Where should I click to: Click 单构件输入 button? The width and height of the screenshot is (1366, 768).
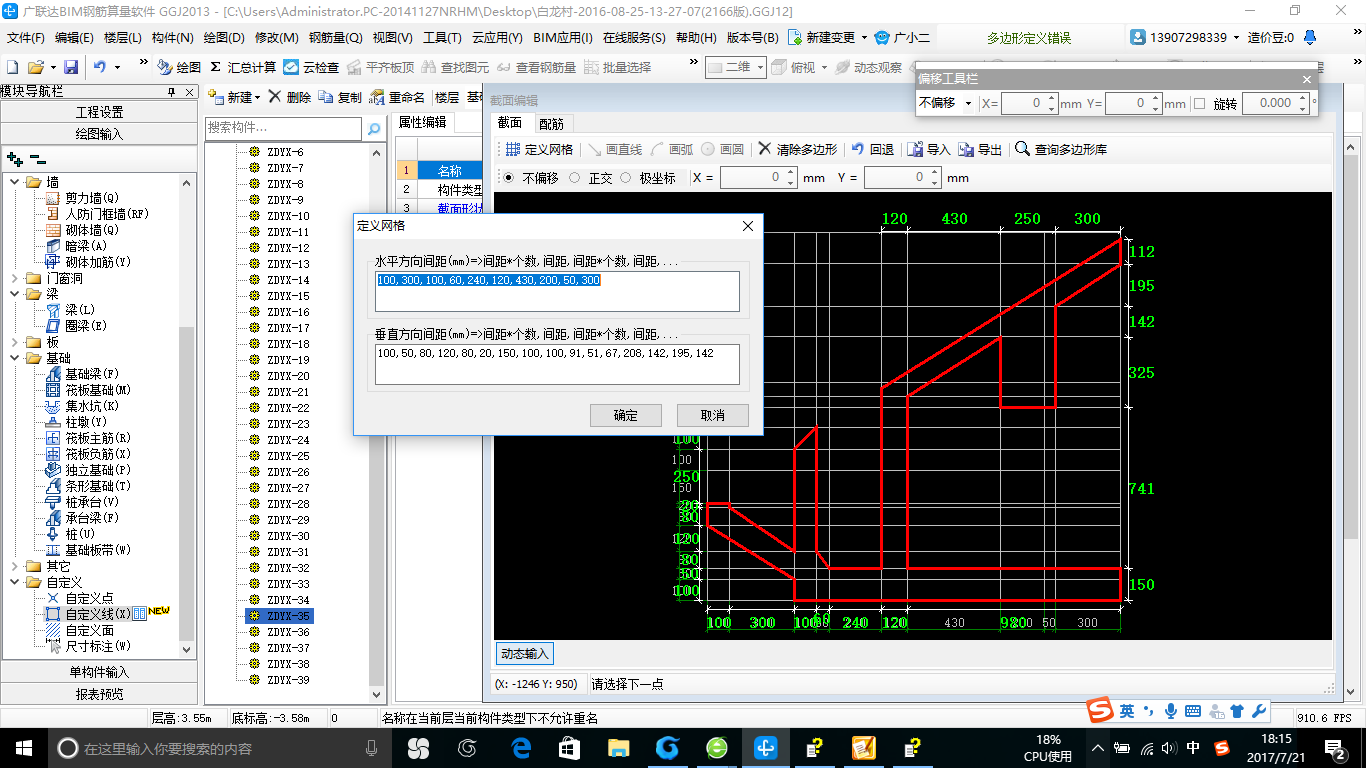(99, 672)
